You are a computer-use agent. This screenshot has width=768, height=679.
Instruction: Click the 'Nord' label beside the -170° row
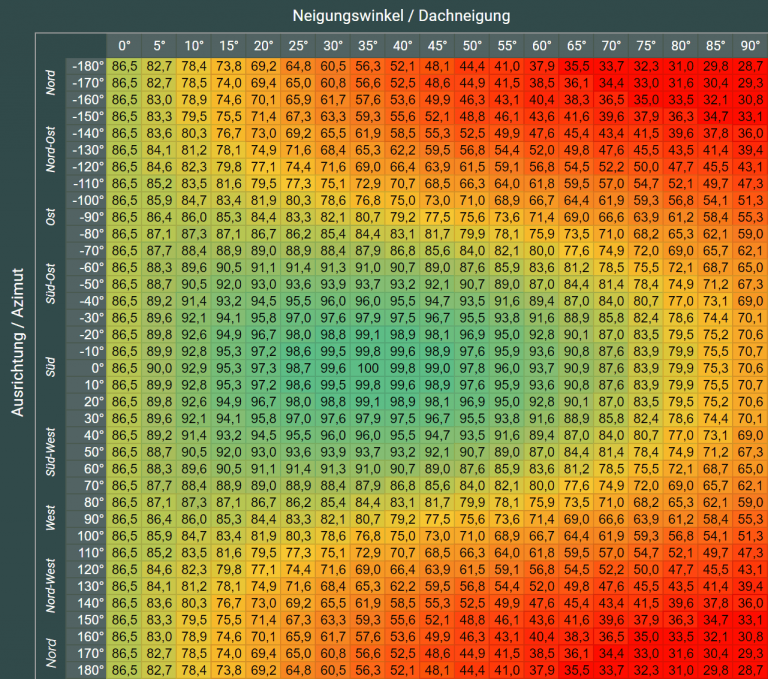(50, 82)
